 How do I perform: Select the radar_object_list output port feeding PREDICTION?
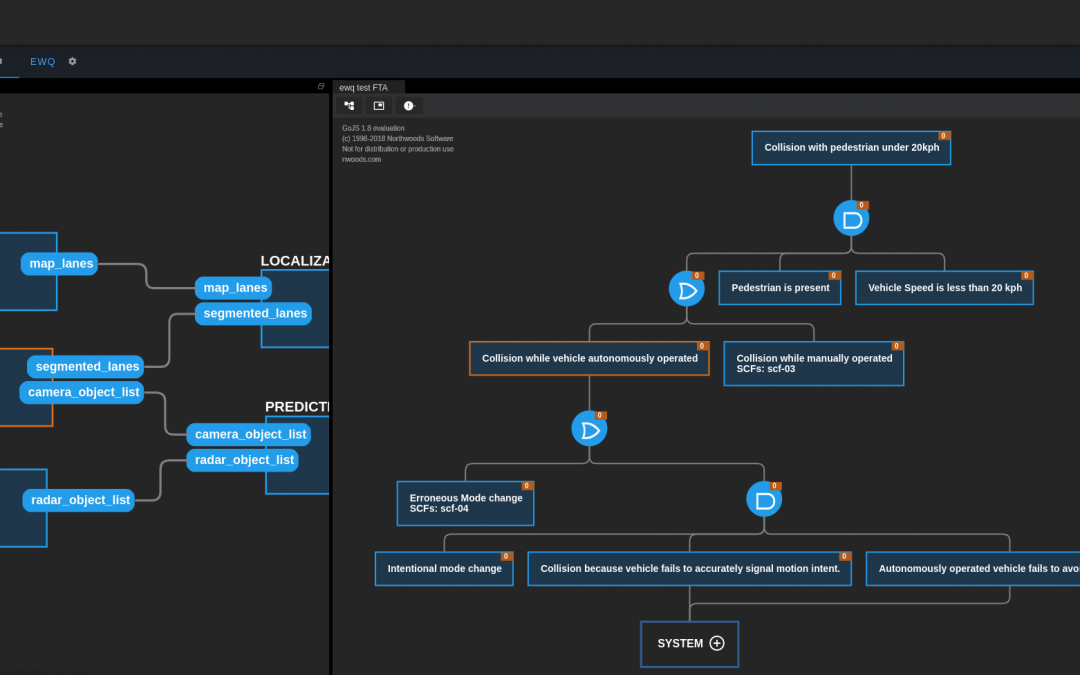(x=79, y=501)
